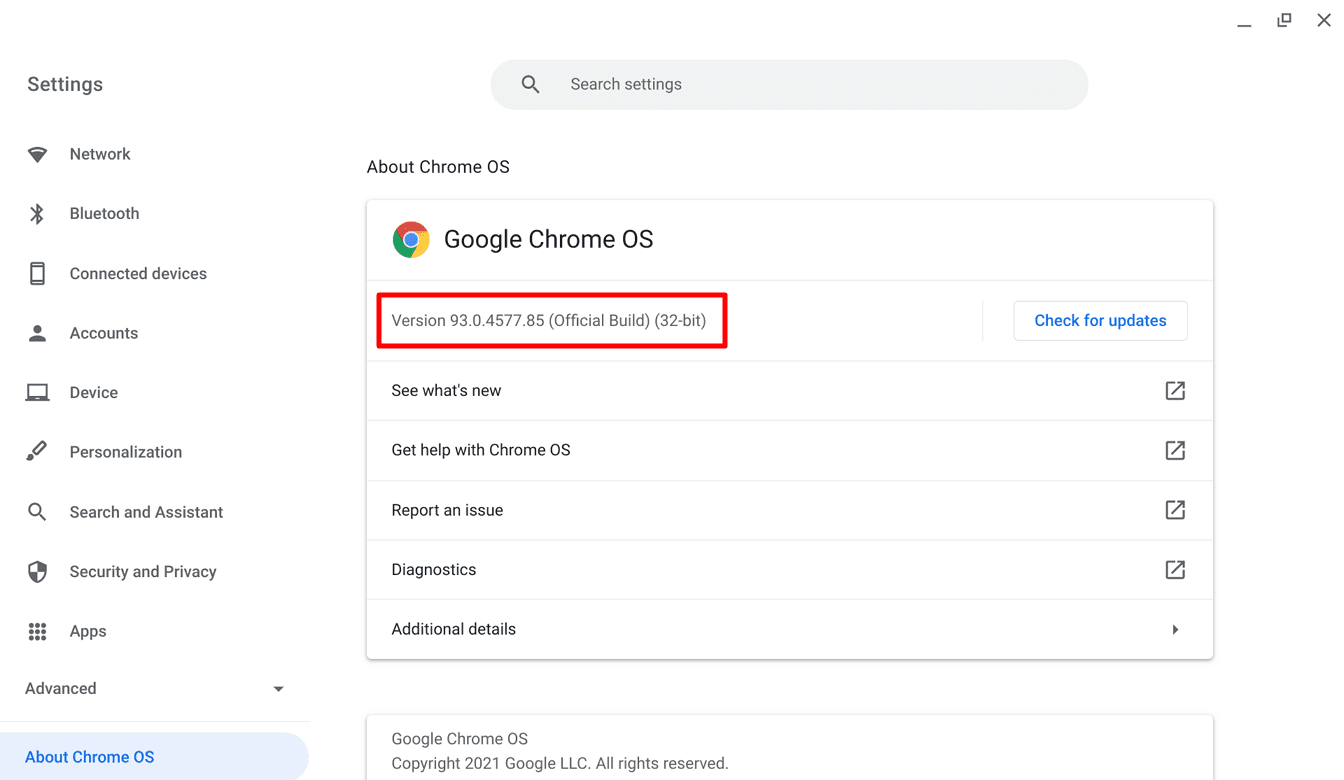Open Personalization via the paintbrush icon

pyautogui.click(x=37, y=451)
